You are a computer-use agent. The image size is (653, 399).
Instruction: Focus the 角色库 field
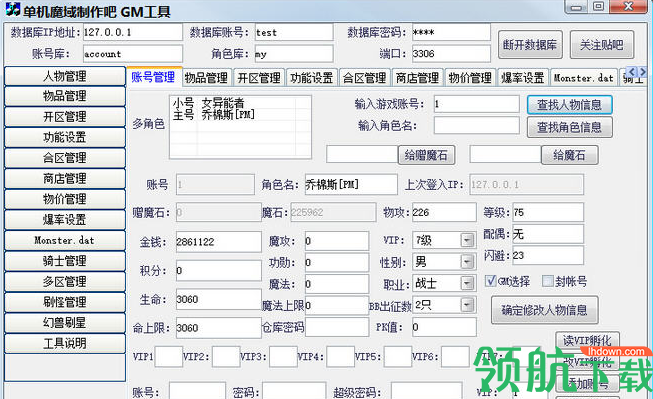tap(294, 54)
